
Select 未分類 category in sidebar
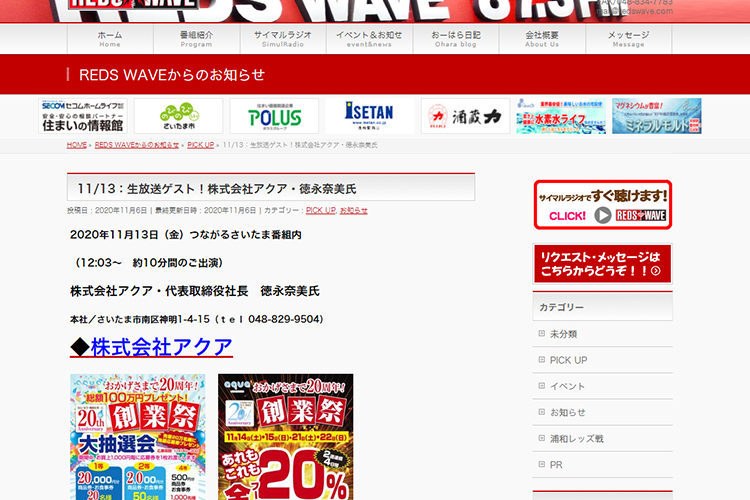tap(563, 334)
